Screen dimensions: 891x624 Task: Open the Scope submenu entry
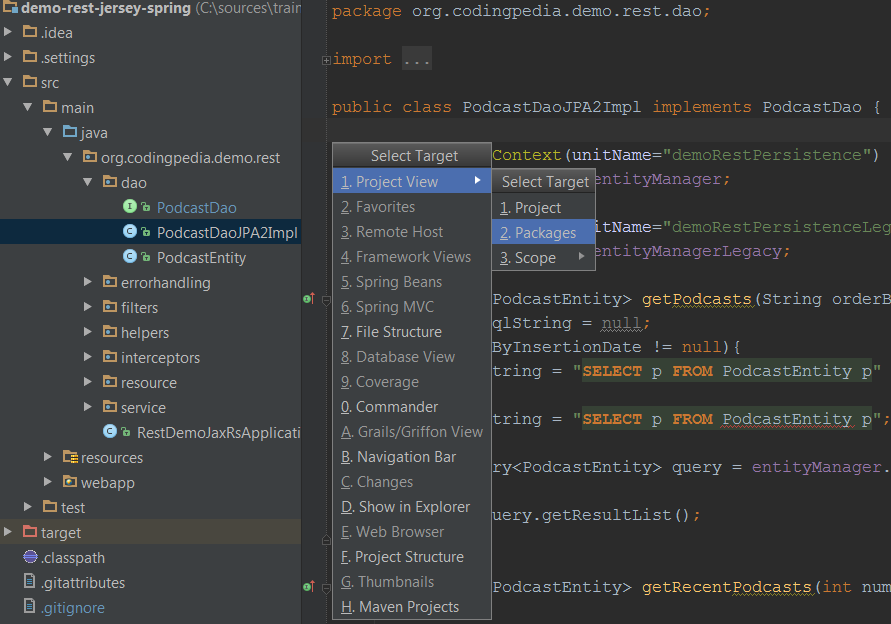pyautogui.click(x=535, y=257)
